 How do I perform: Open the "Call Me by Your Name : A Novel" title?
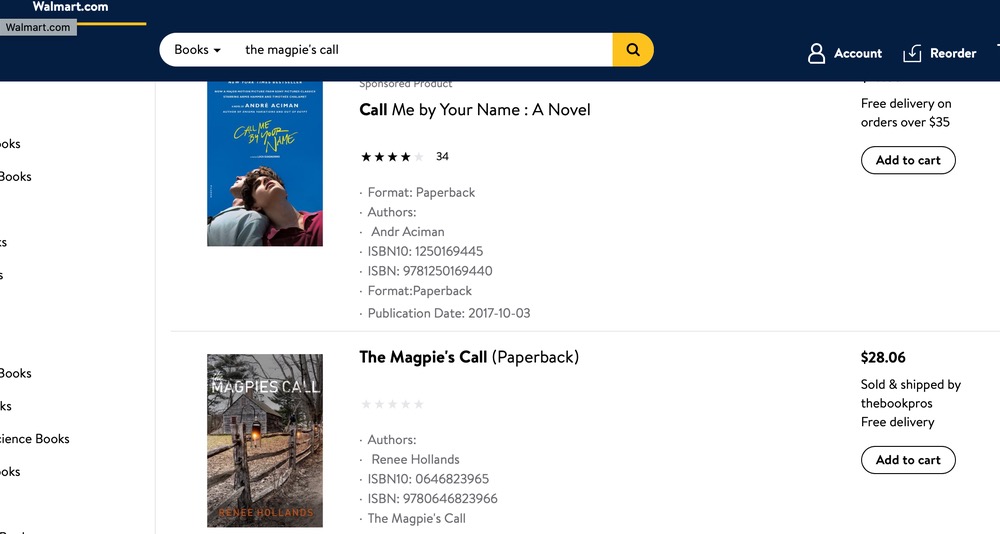[x=475, y=110]
